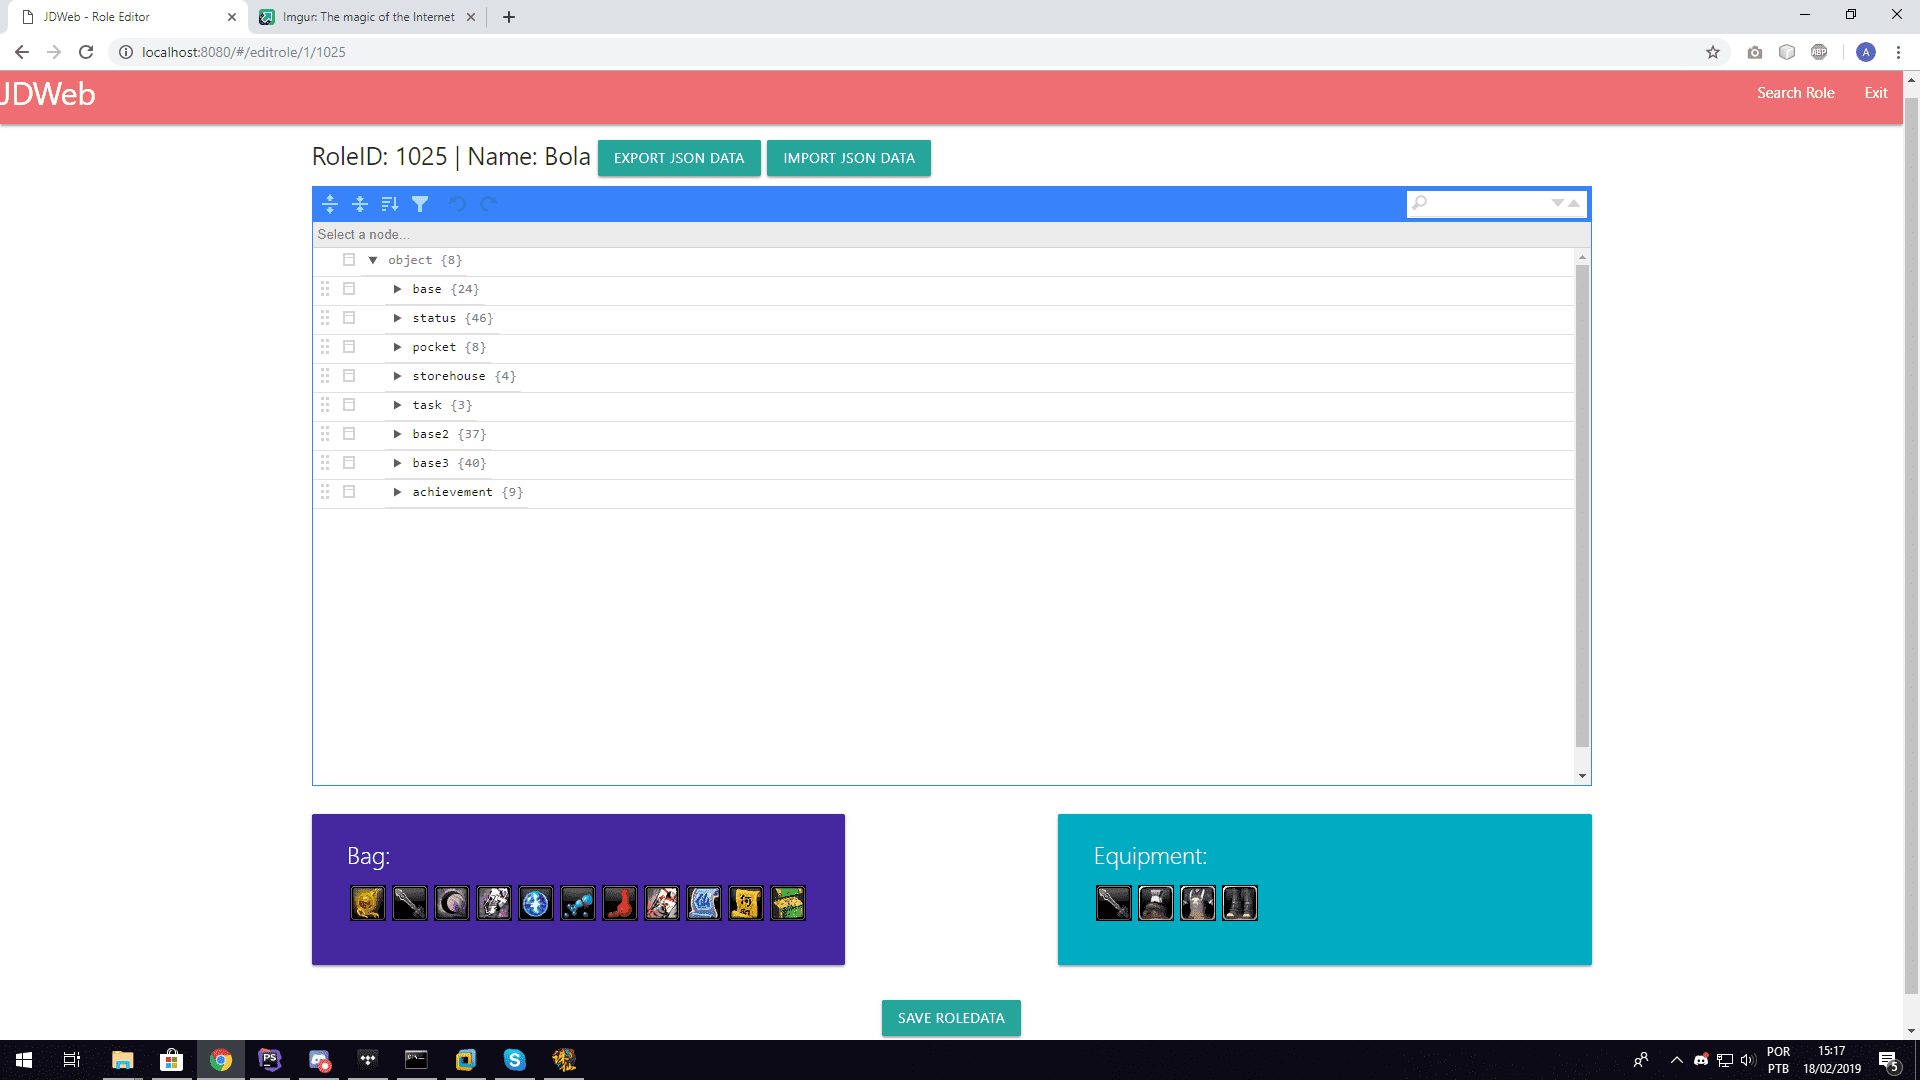
Task: Expand the base2 {37} tree node
Action: coord(398,434)
